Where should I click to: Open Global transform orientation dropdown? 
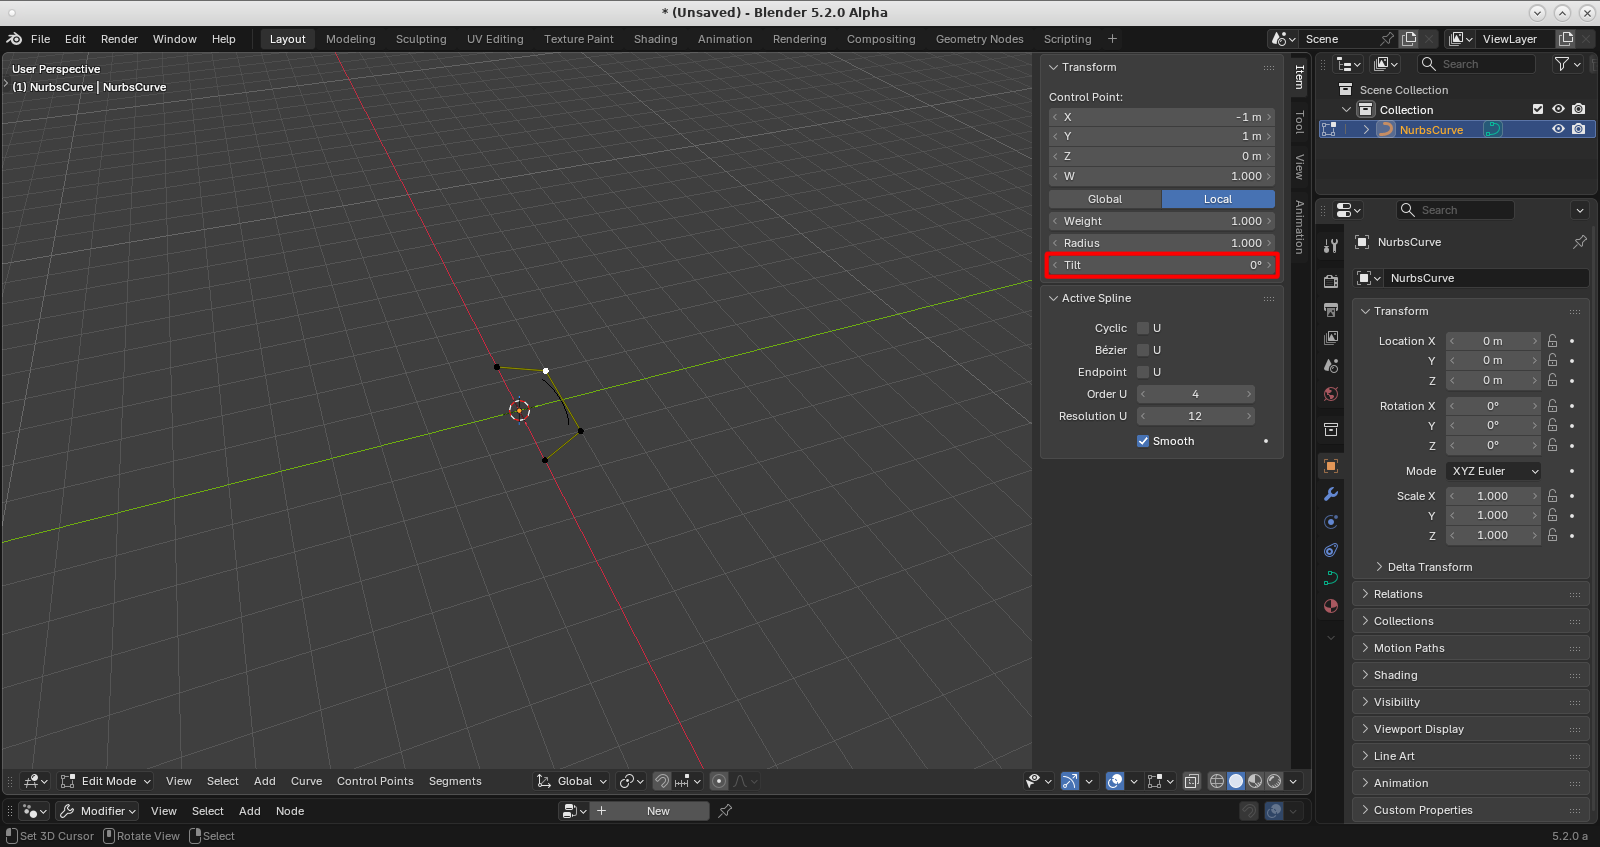point(572,781)
